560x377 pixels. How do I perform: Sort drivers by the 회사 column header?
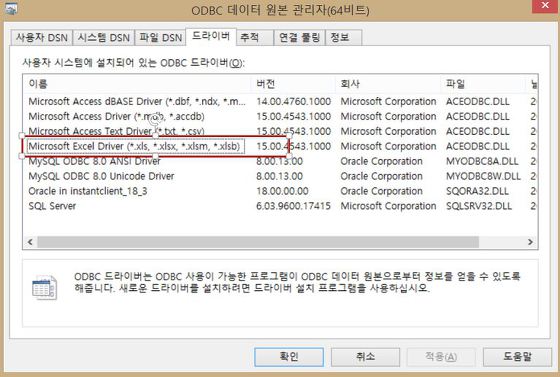[x=389, y=84]
